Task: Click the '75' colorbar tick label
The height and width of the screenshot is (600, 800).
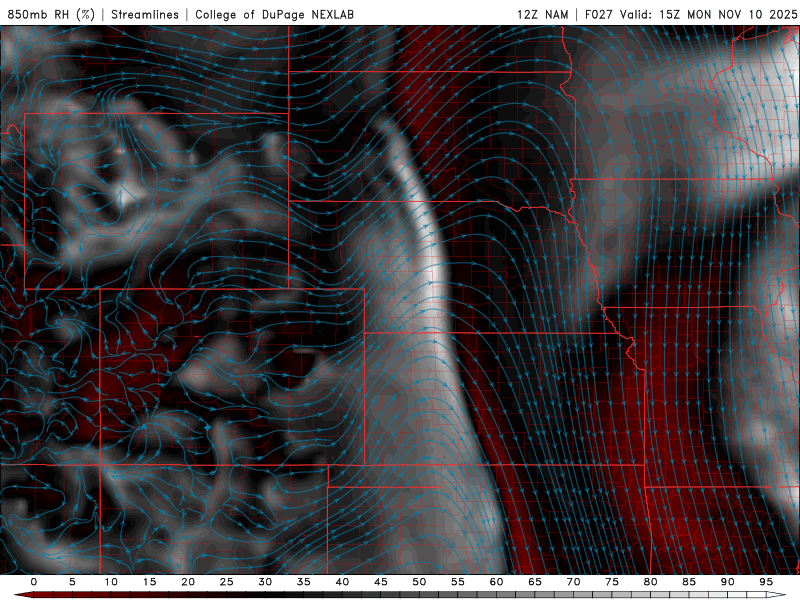Action: tap(612, 582)
